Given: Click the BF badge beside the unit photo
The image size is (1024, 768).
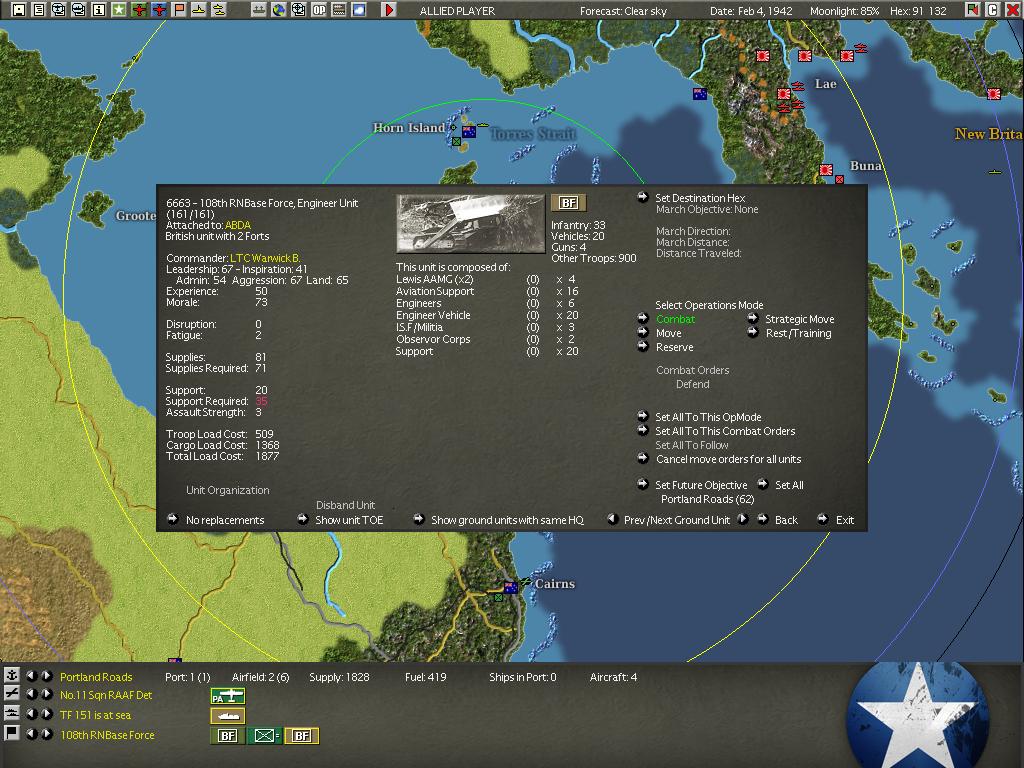Looking at the screenshot, I should [569, 202].
